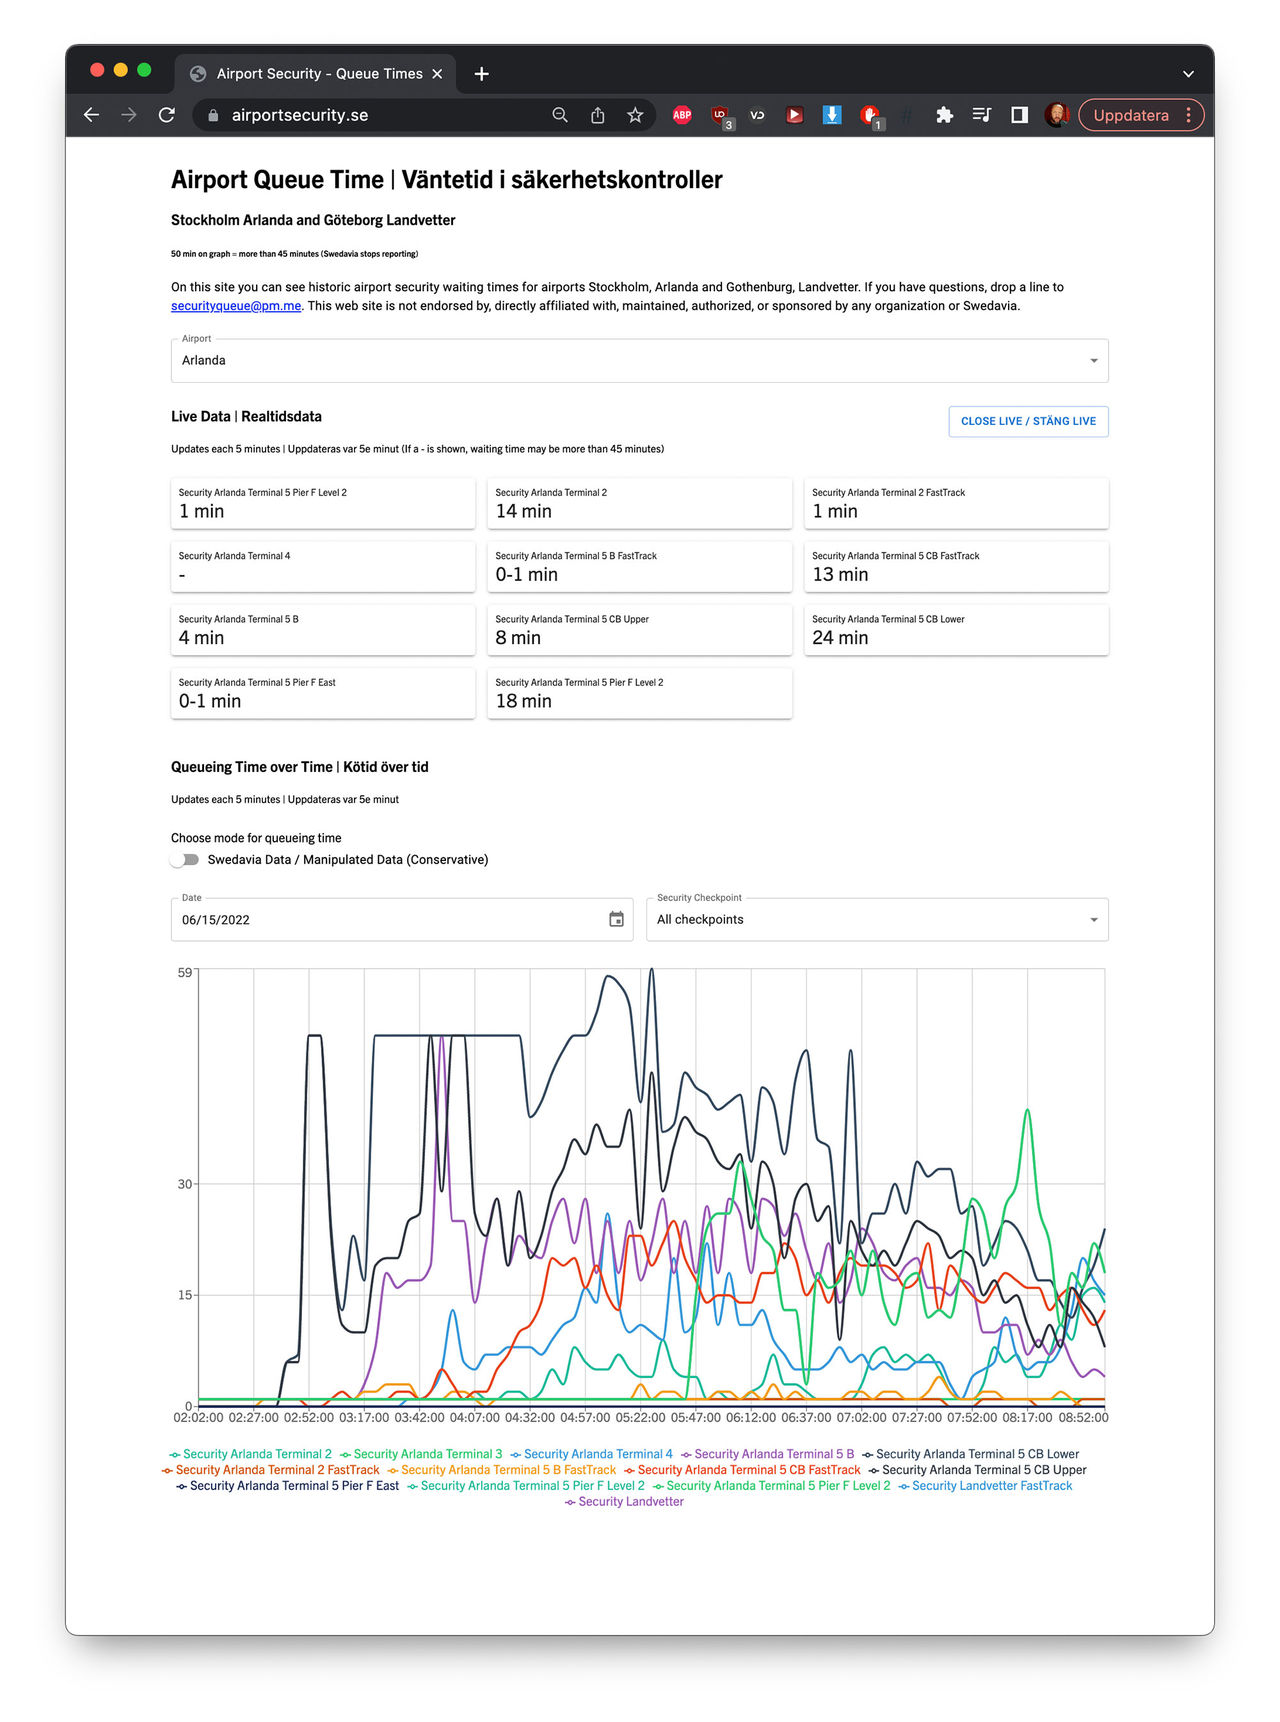The width and height of the screenshot is (1280, 1722).
Task: Reload the airportsecurity.se page
Action: (167, 115)
